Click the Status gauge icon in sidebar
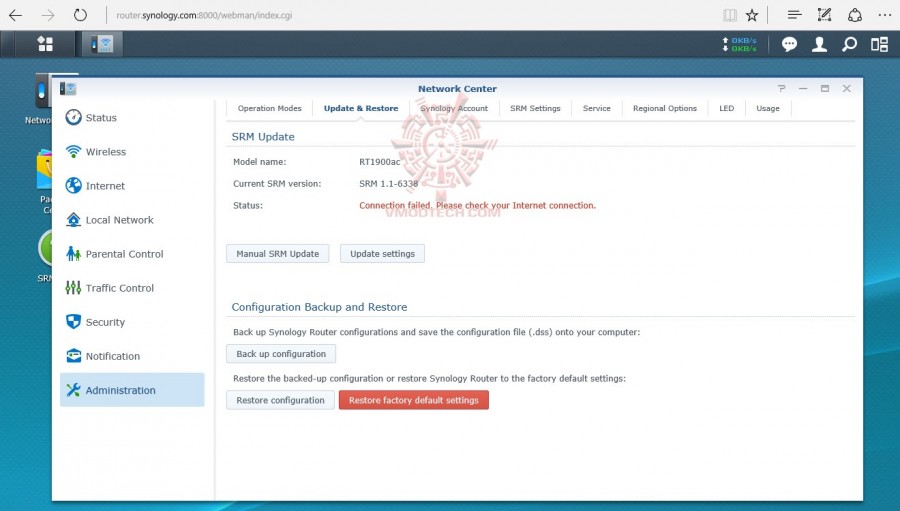This screenshot has width=900, height=511. [x=73, y=117]
